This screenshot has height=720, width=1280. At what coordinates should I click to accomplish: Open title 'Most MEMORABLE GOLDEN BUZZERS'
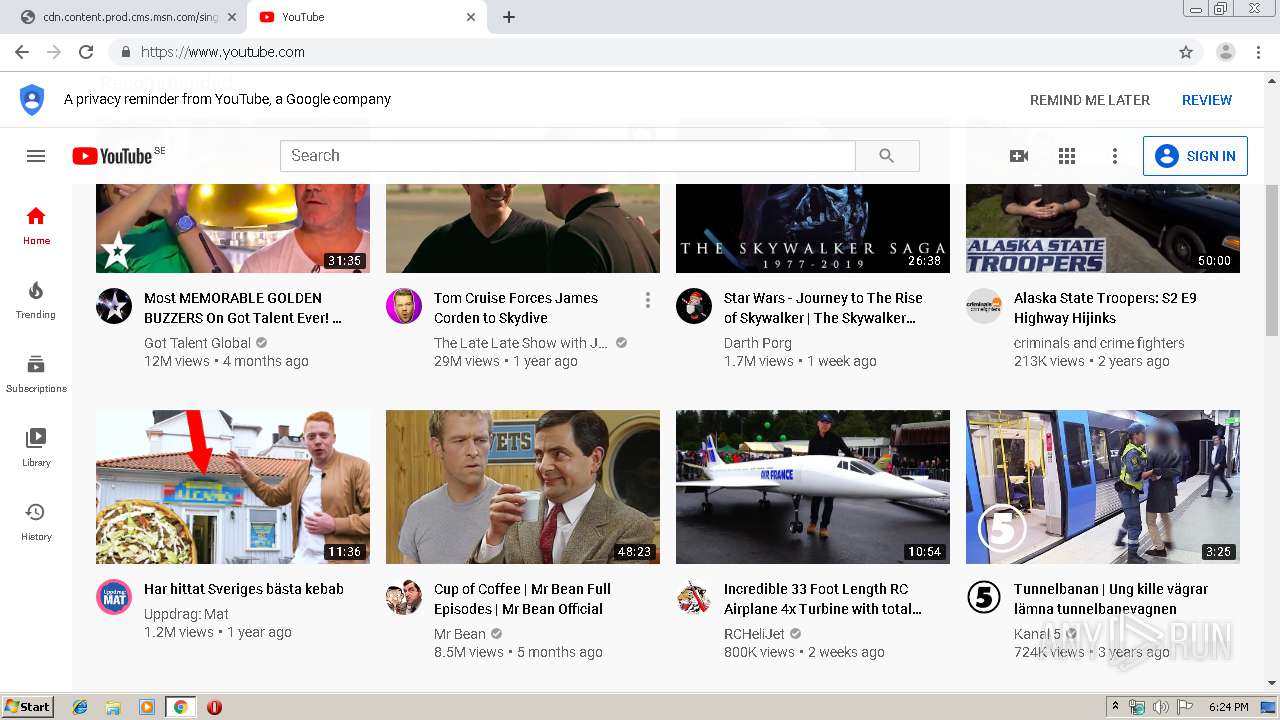[243, 308]
